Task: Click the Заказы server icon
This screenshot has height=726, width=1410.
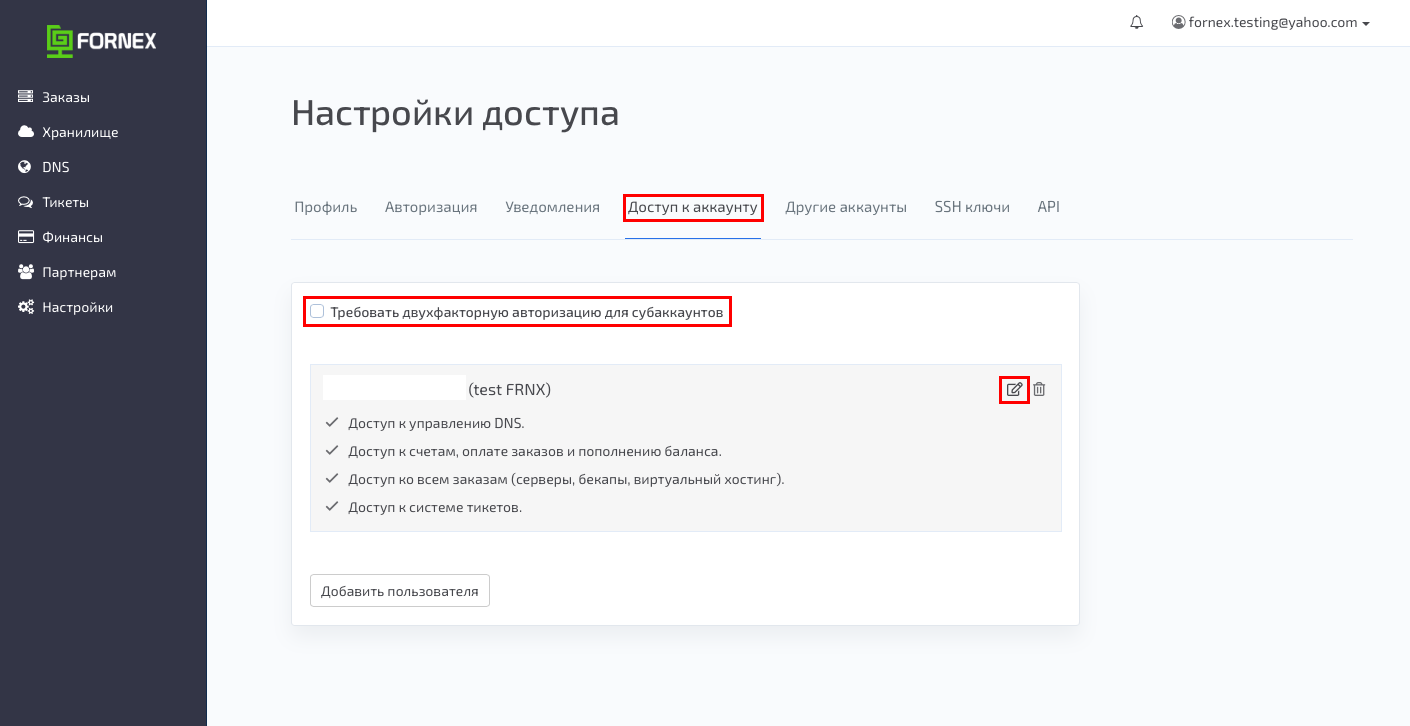Action: click(26, 97)
